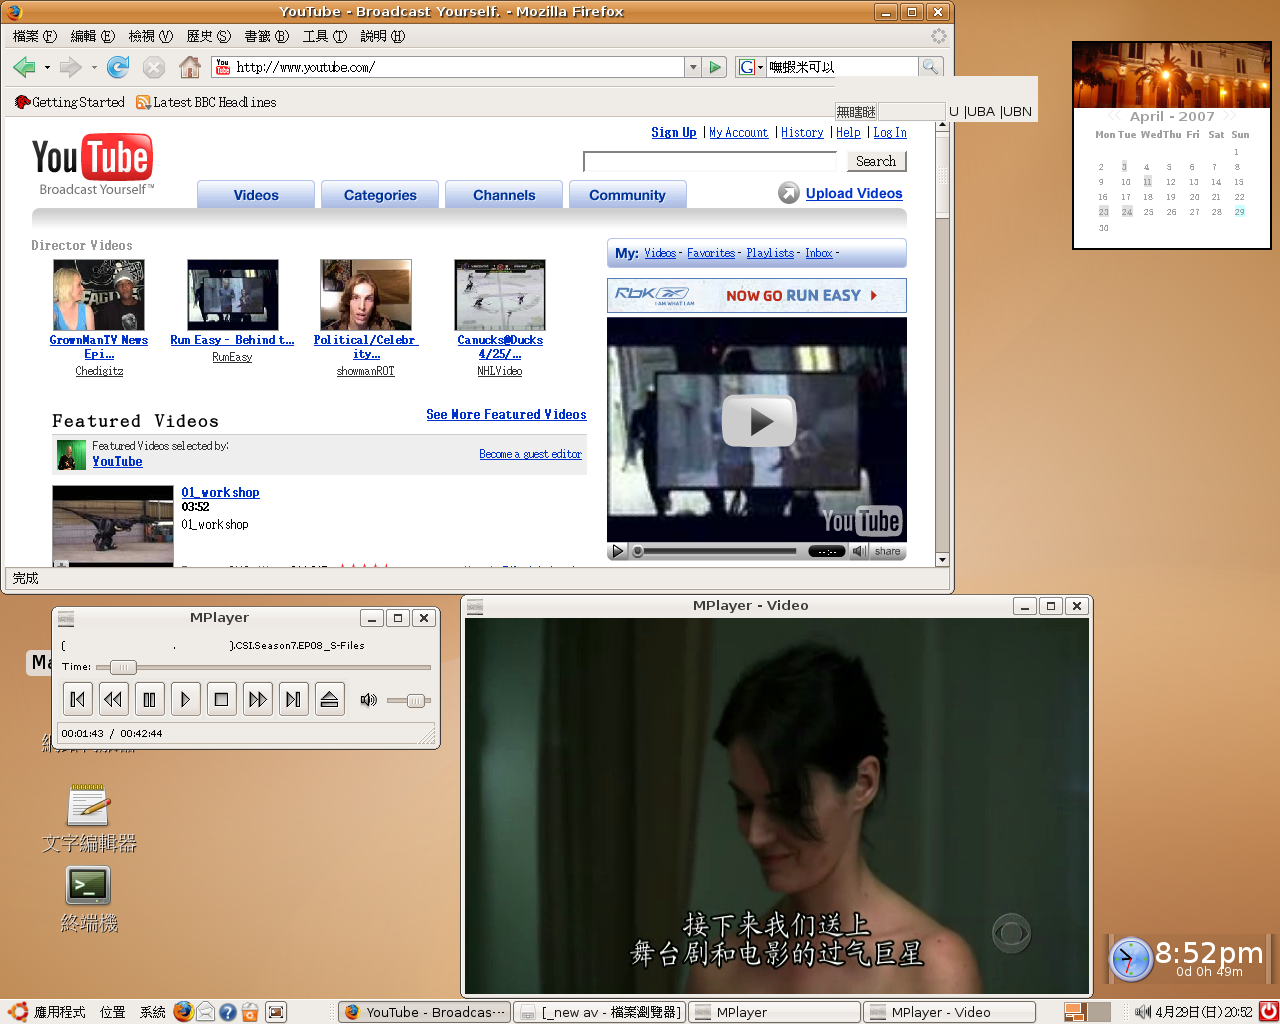
Task: Open the My Account link
Action: [738, 132]
